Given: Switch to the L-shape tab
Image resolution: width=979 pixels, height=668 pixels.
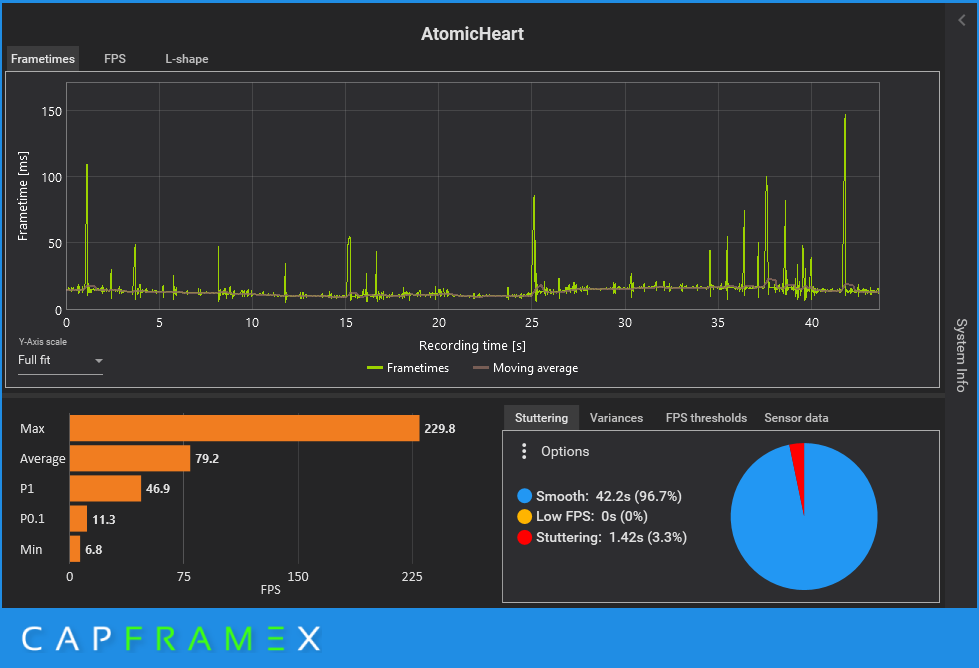Looking at the screenshot, I should tap(187, 59).
